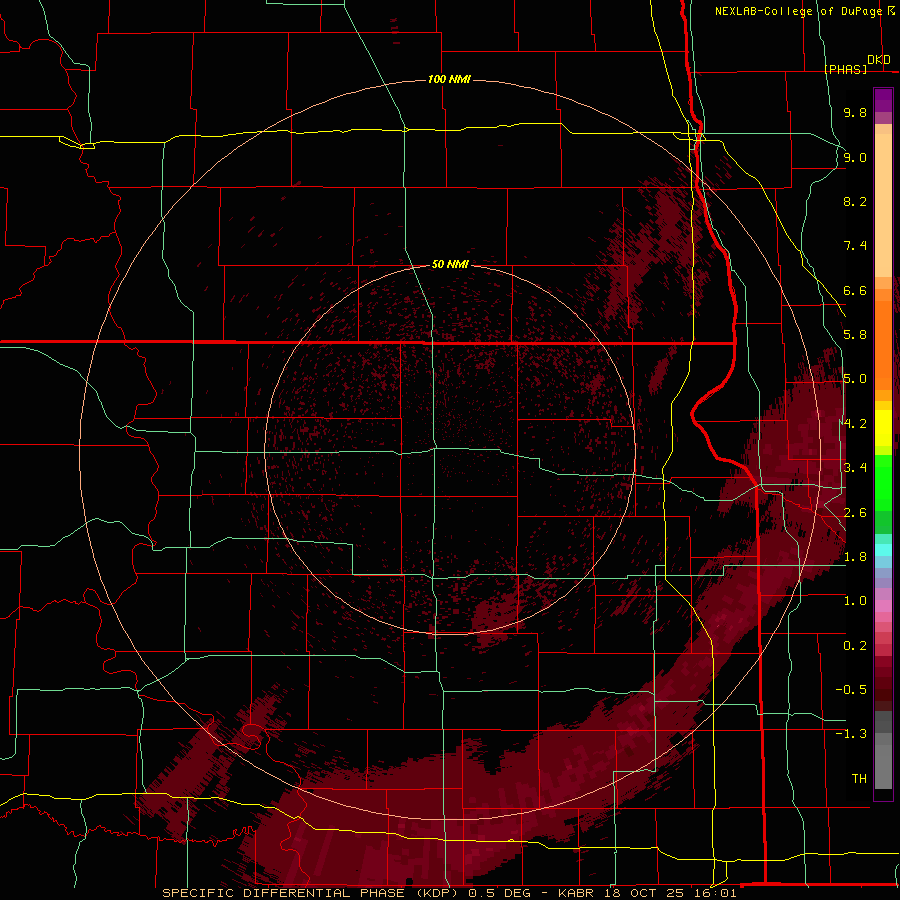The height and width of the screenshot is (900, 900).
Task: Click the DKD label above the color scale
Action: coord(879,59)
